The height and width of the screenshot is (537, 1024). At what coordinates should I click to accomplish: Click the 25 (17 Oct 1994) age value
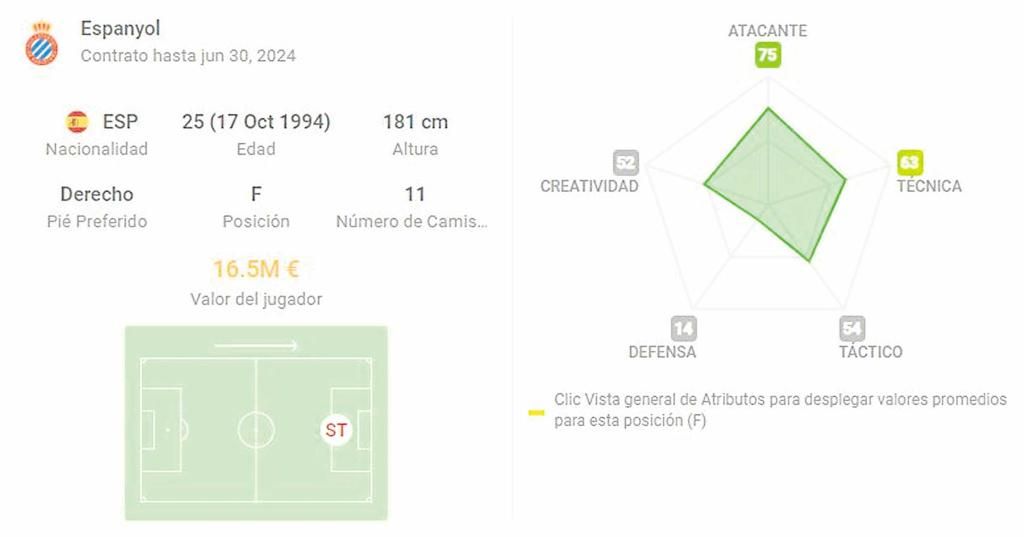click(256, 122)
